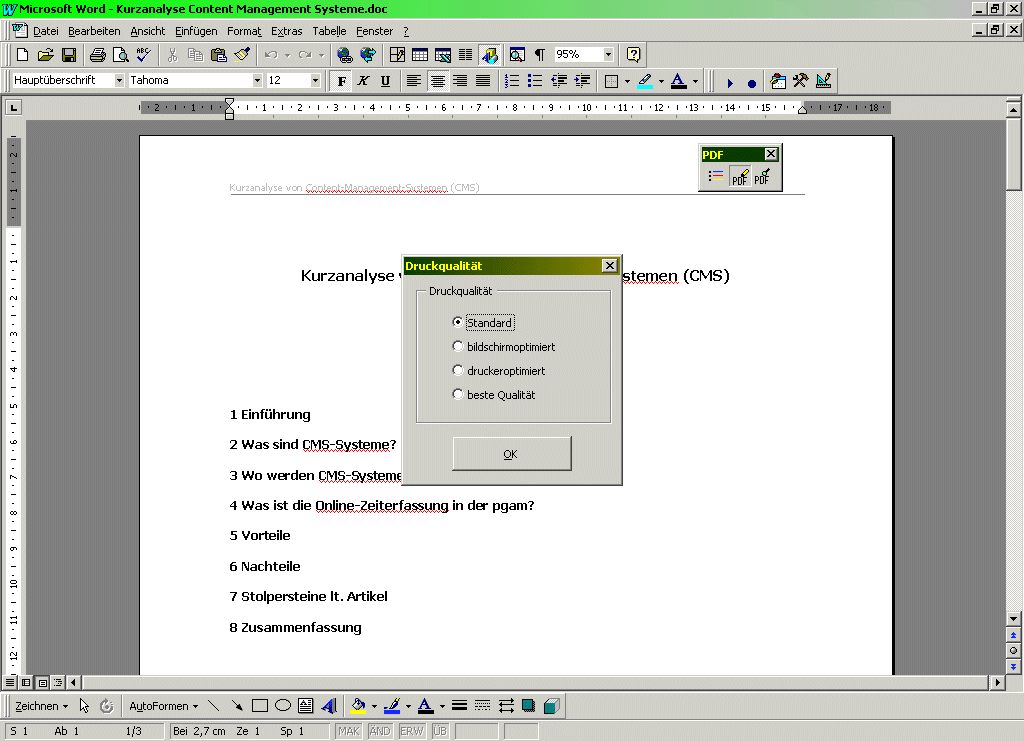
Task: Open the 95% zoom dropdown
Action: (608, 55)
